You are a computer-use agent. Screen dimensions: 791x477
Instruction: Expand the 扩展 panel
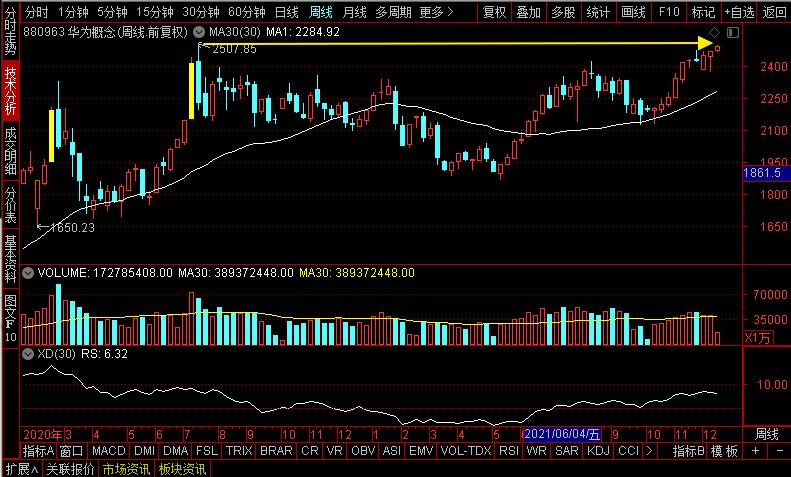tap(22, 469)
